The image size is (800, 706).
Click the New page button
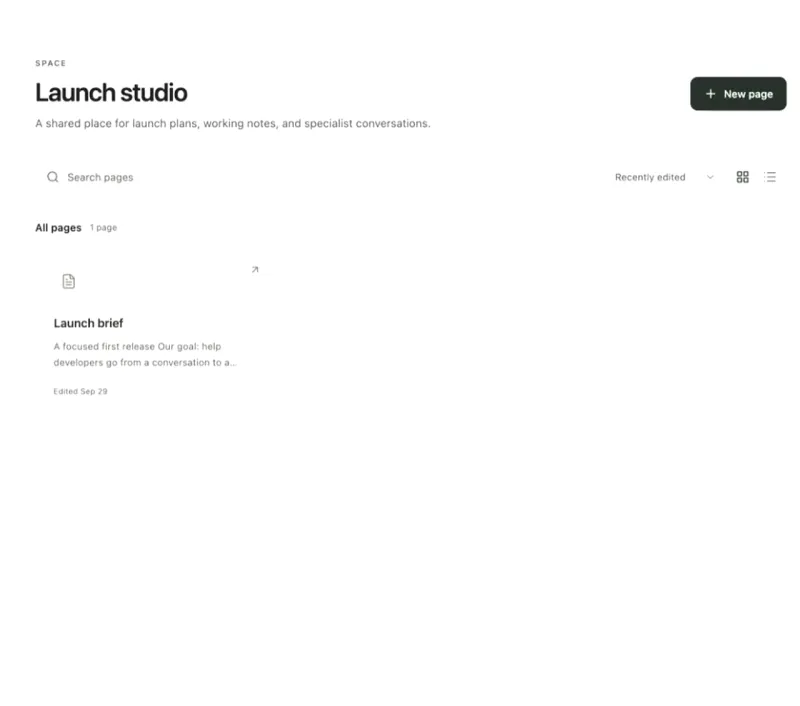[x=738, y=94]
